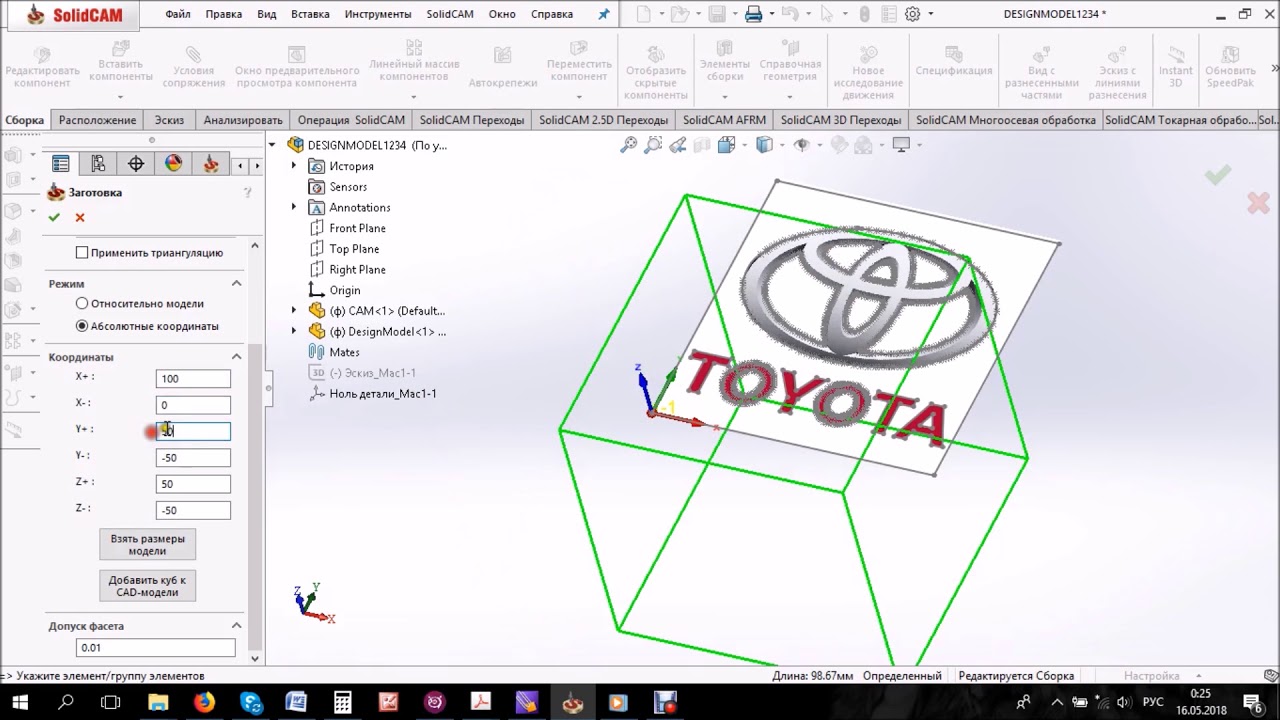Expand the Annotations tree node
Viewport: 1280px width, 720px height.
pyautogui.click(x=293, y=207)
